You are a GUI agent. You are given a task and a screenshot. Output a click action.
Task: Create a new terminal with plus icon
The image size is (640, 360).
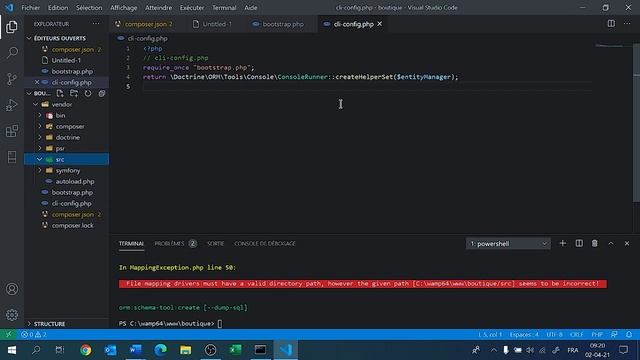pos(562,243)
